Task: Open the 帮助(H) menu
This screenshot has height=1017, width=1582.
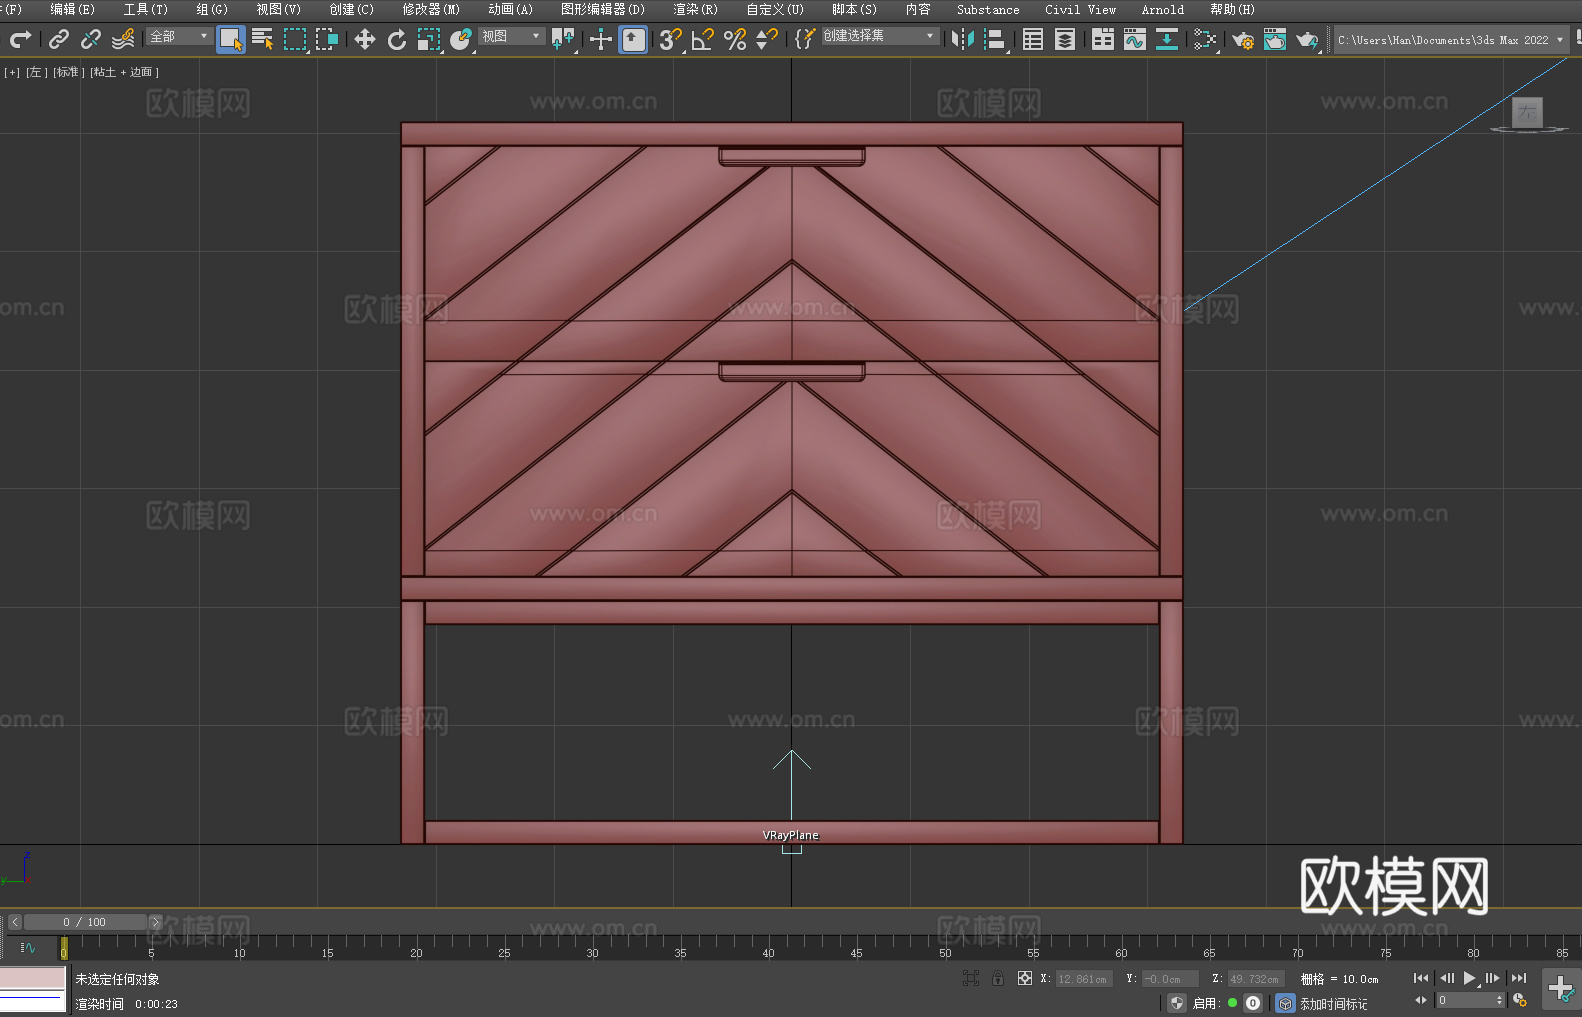Action: point(1232,9)
